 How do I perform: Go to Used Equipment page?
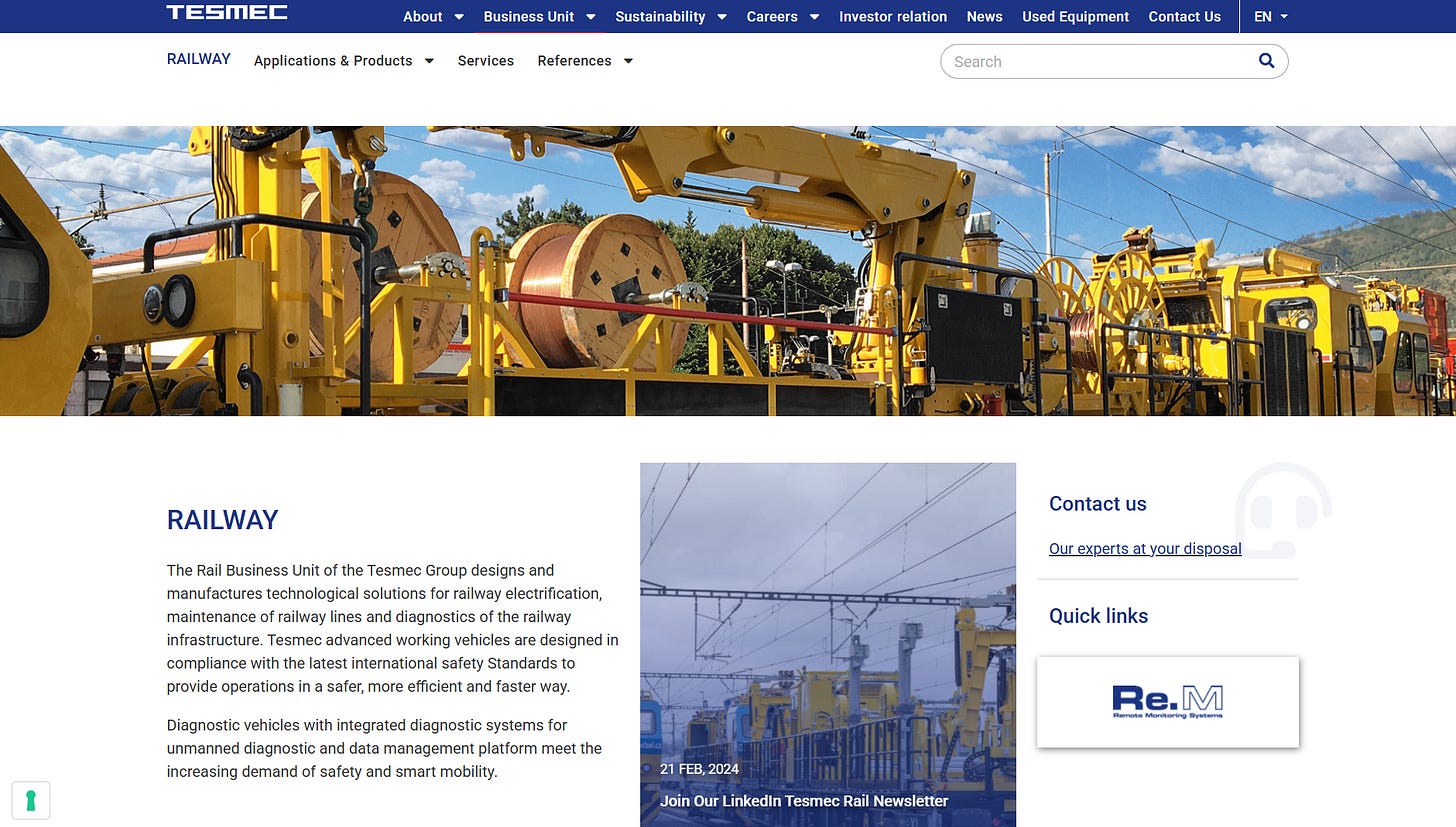(x=1075, y=17)
